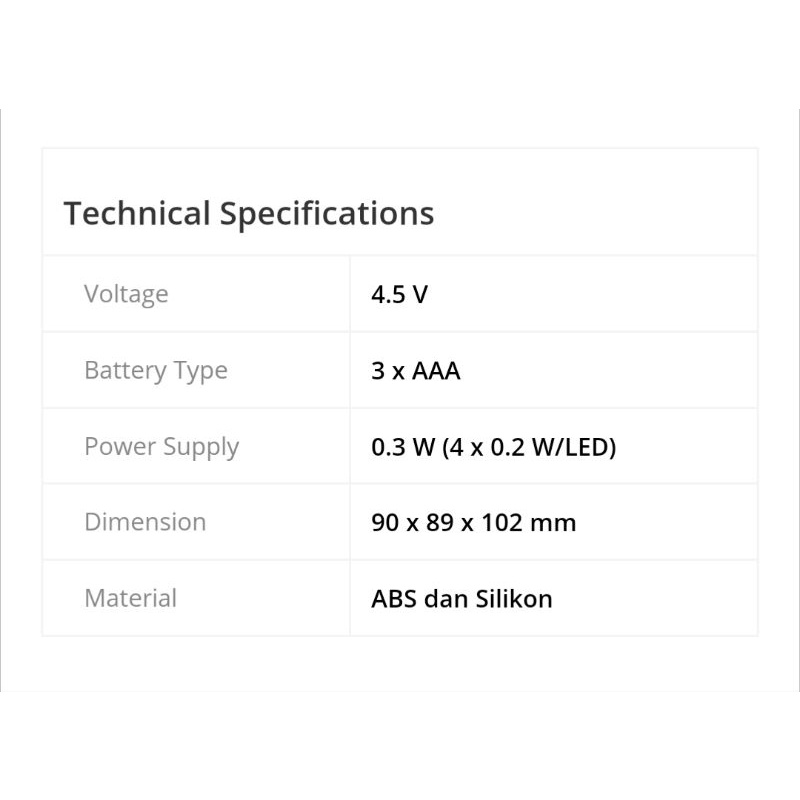Click the 4.5 V voltage value
The image size is (800, 800).
pos(399,295)
